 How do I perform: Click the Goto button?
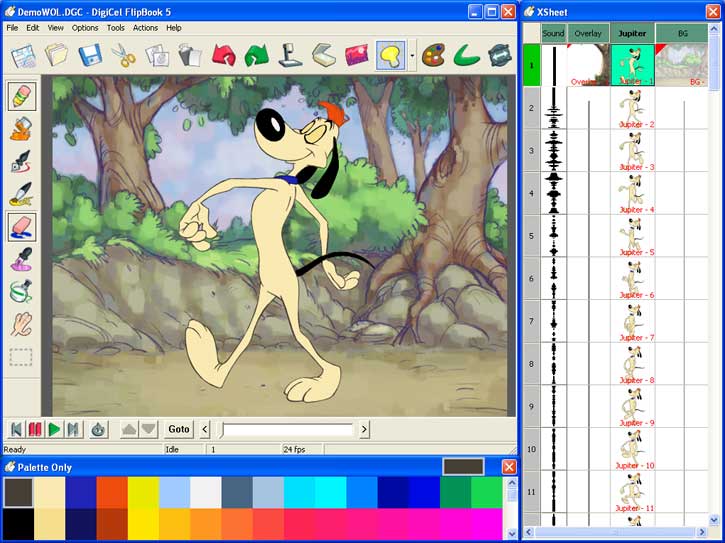point(179,430)
